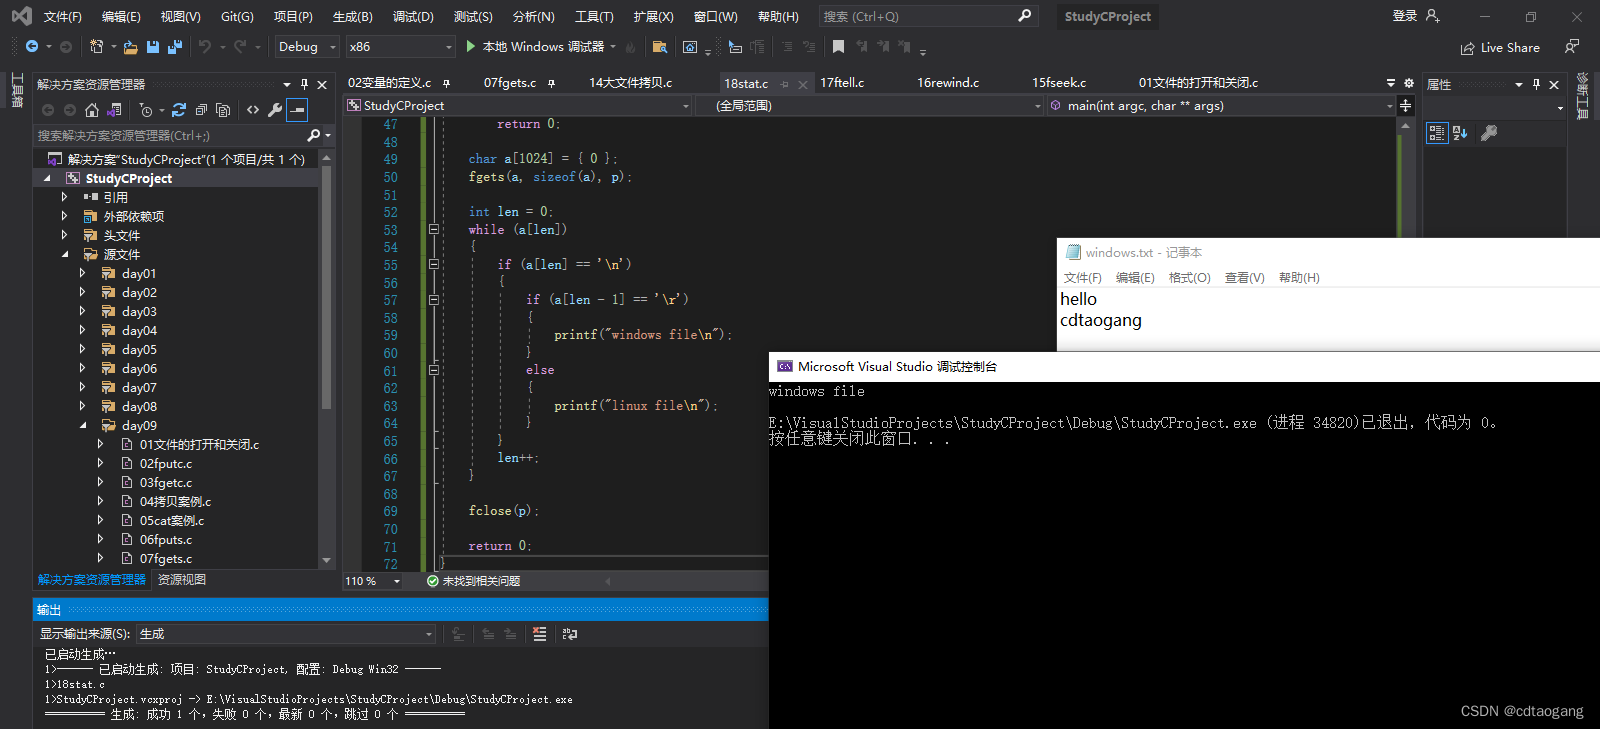Click the Save All icon
1600x729 pixels.
[x=175, y=47]
